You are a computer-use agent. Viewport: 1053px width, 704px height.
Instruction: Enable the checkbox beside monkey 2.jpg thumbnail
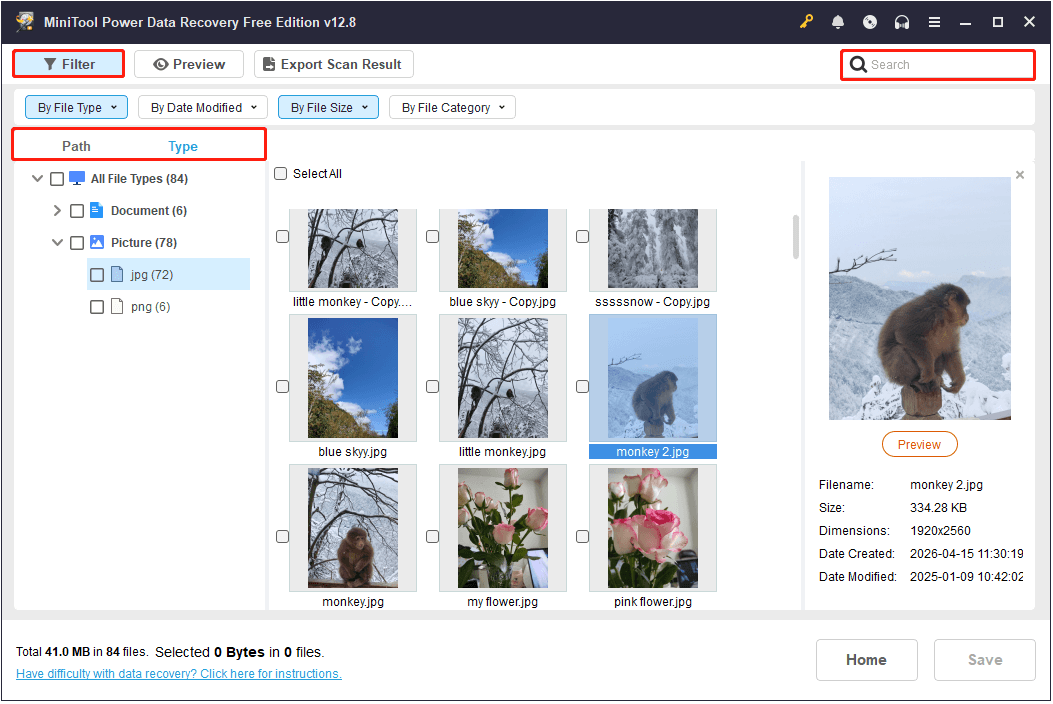582,387
